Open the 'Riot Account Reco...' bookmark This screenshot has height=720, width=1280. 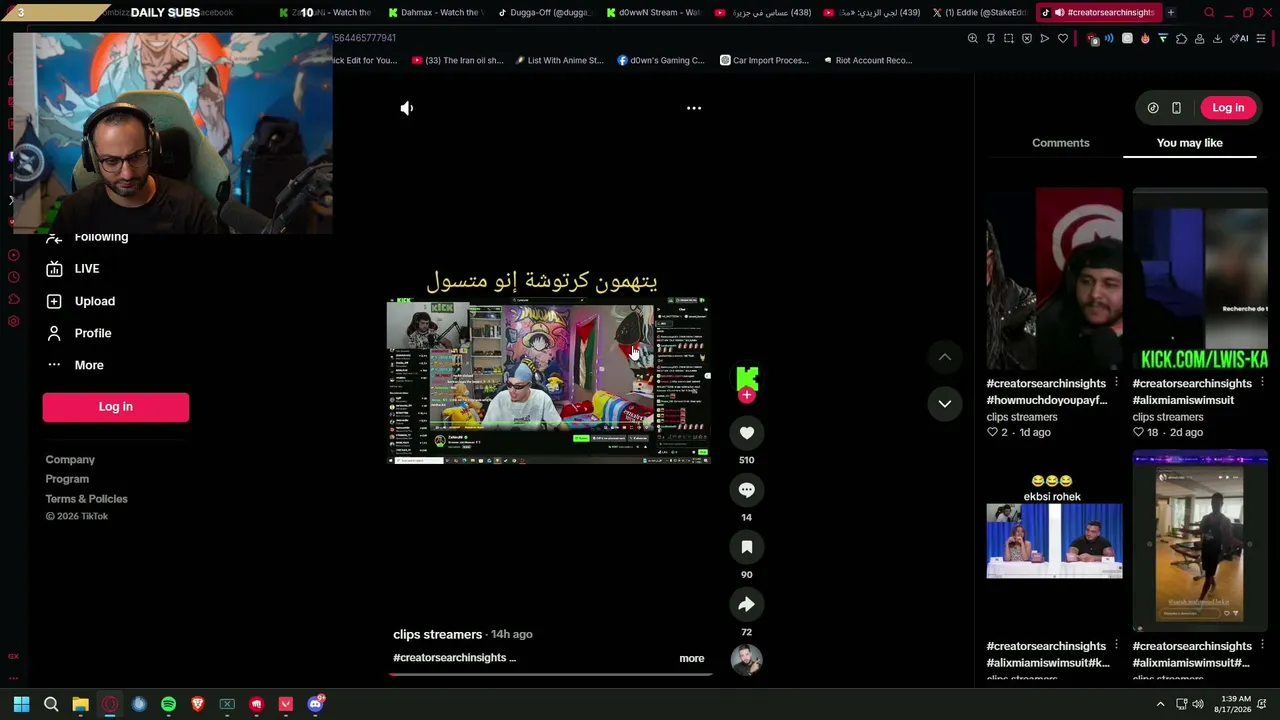click(868, 60)
